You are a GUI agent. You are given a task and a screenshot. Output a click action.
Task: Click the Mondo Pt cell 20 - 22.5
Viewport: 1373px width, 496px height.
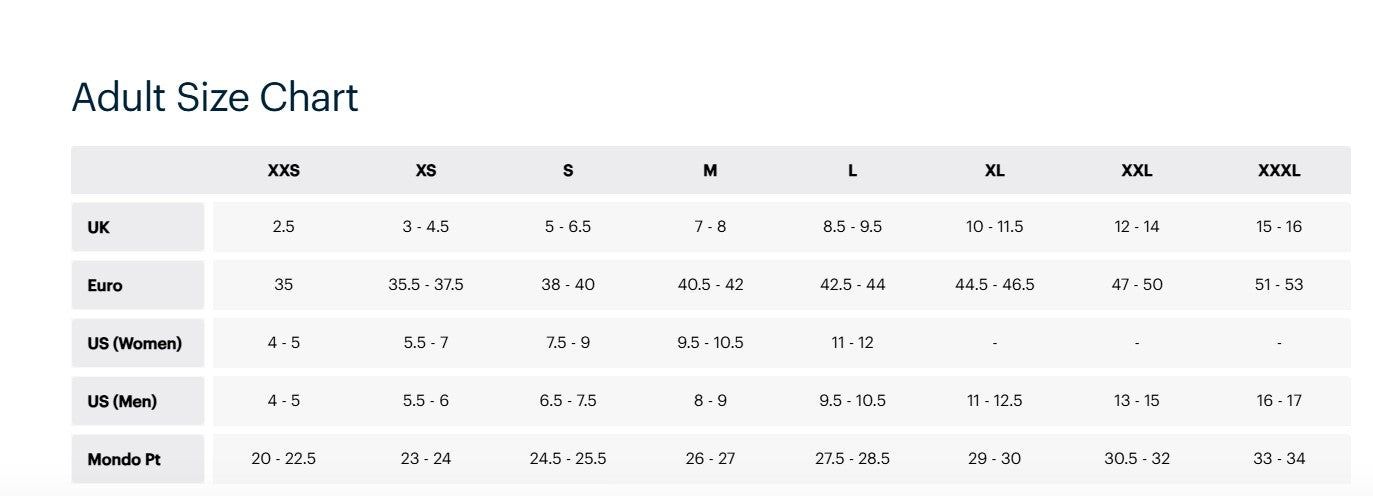pyautogui.click(x=284, y=459)
